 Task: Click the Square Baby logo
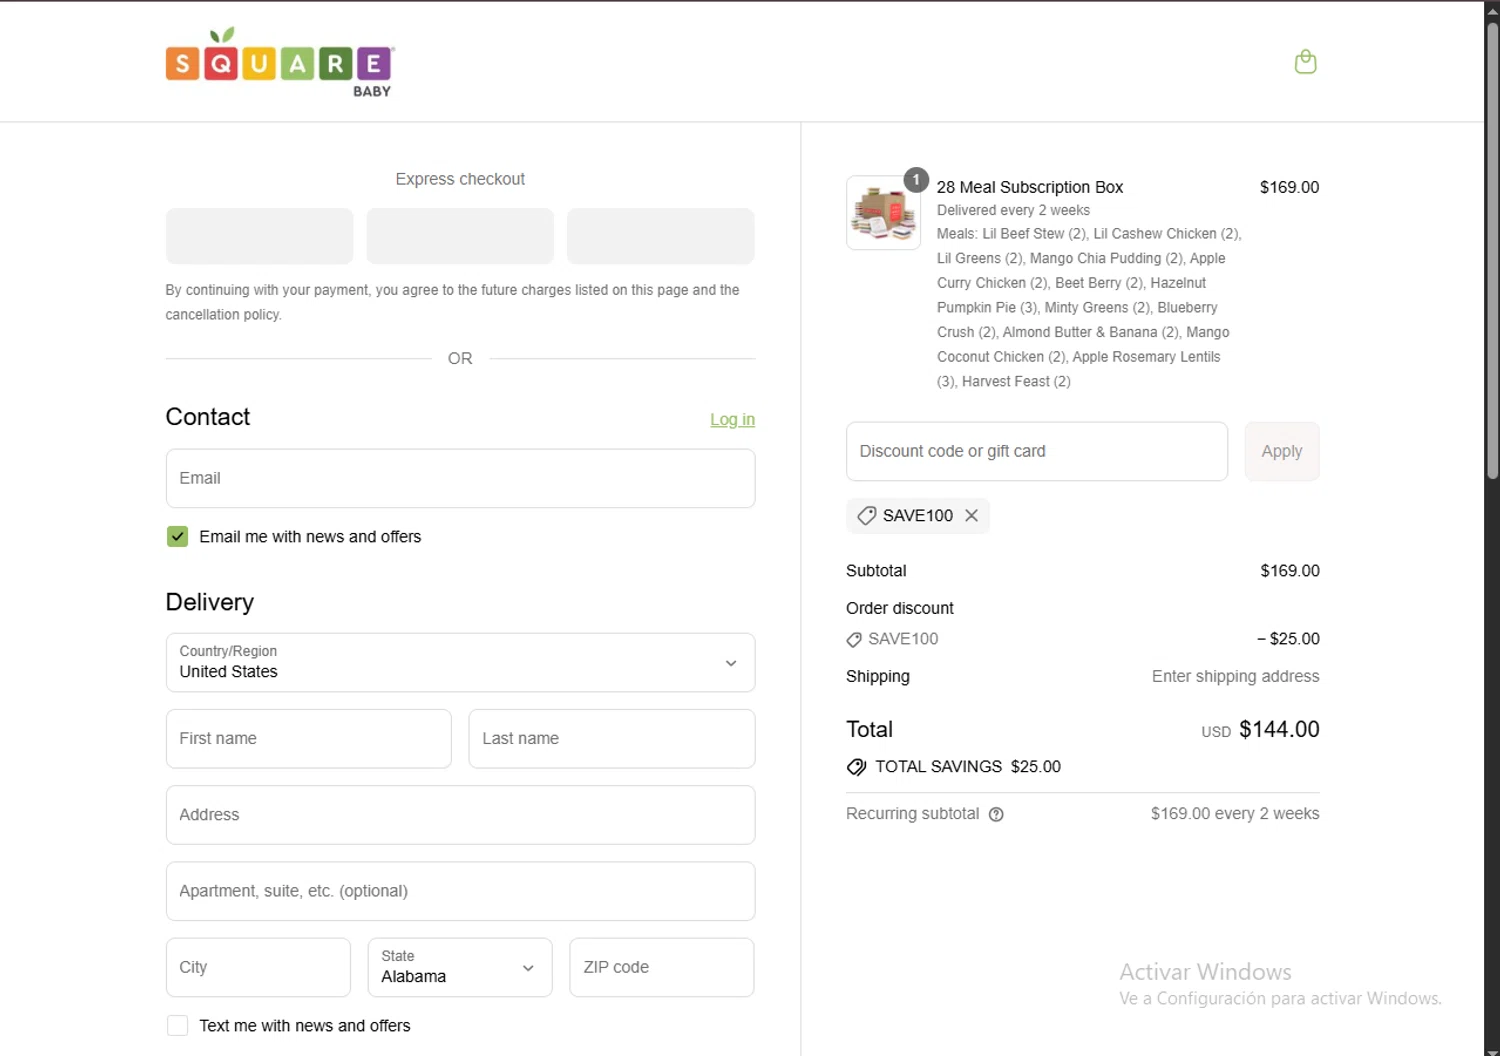pos(280,62)
